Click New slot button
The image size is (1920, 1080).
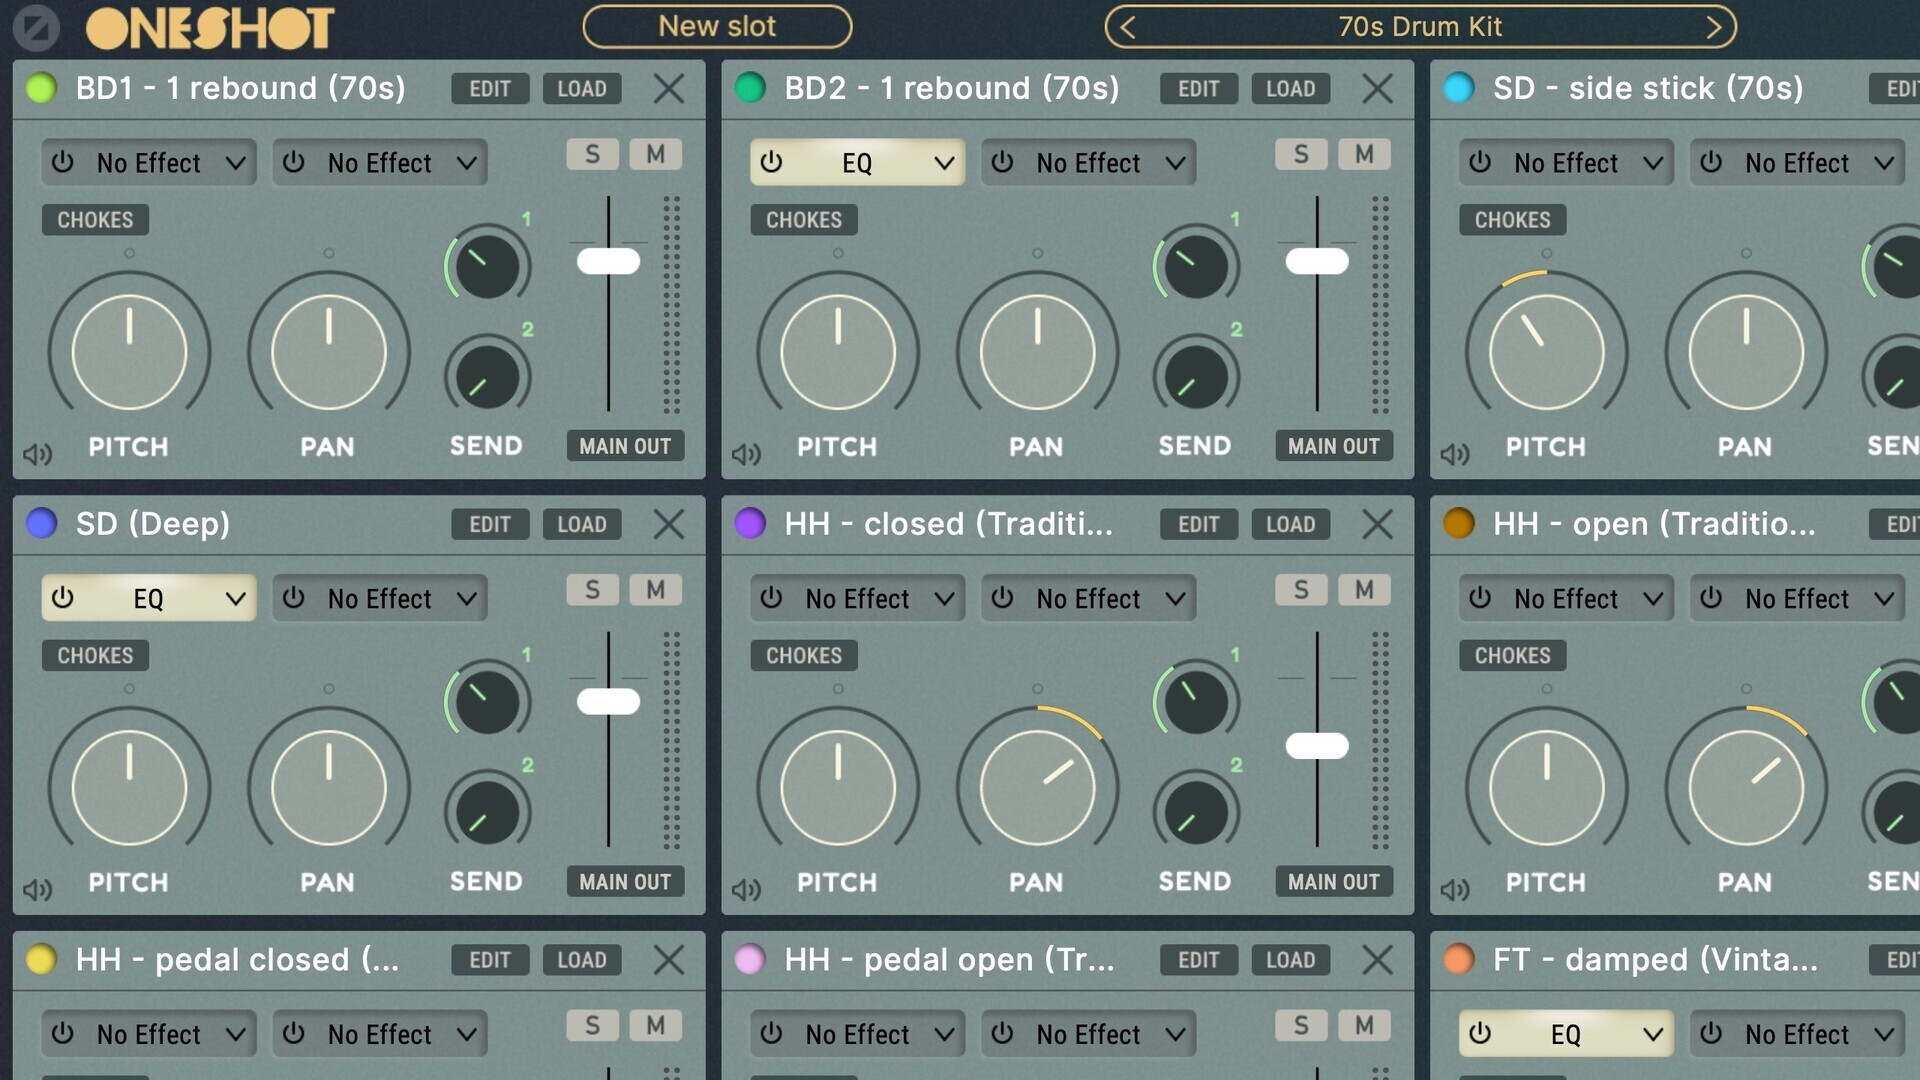click(x=717, y=27)
